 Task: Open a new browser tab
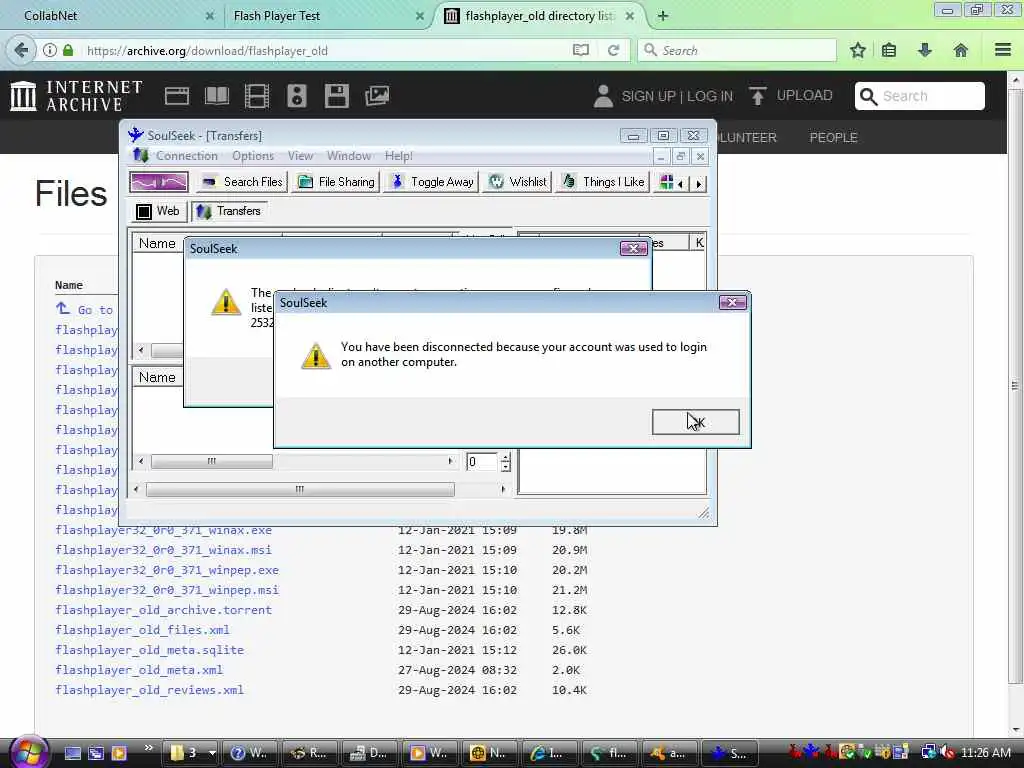663,16
